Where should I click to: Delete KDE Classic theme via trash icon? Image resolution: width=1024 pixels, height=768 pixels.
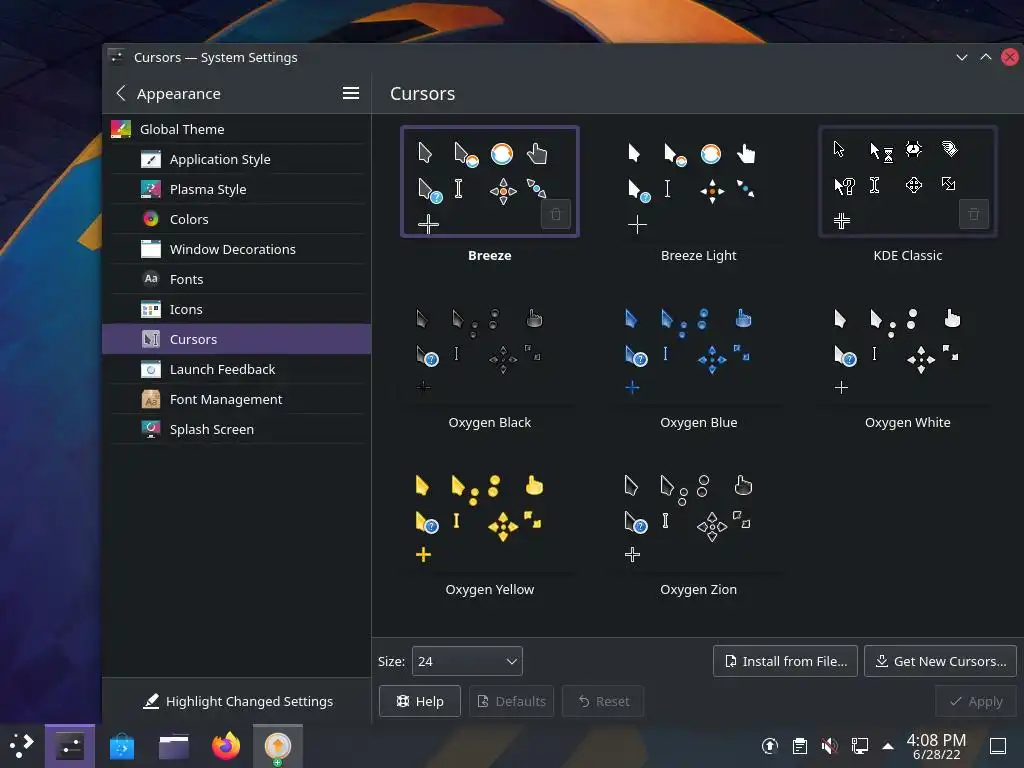click(974, 214)
